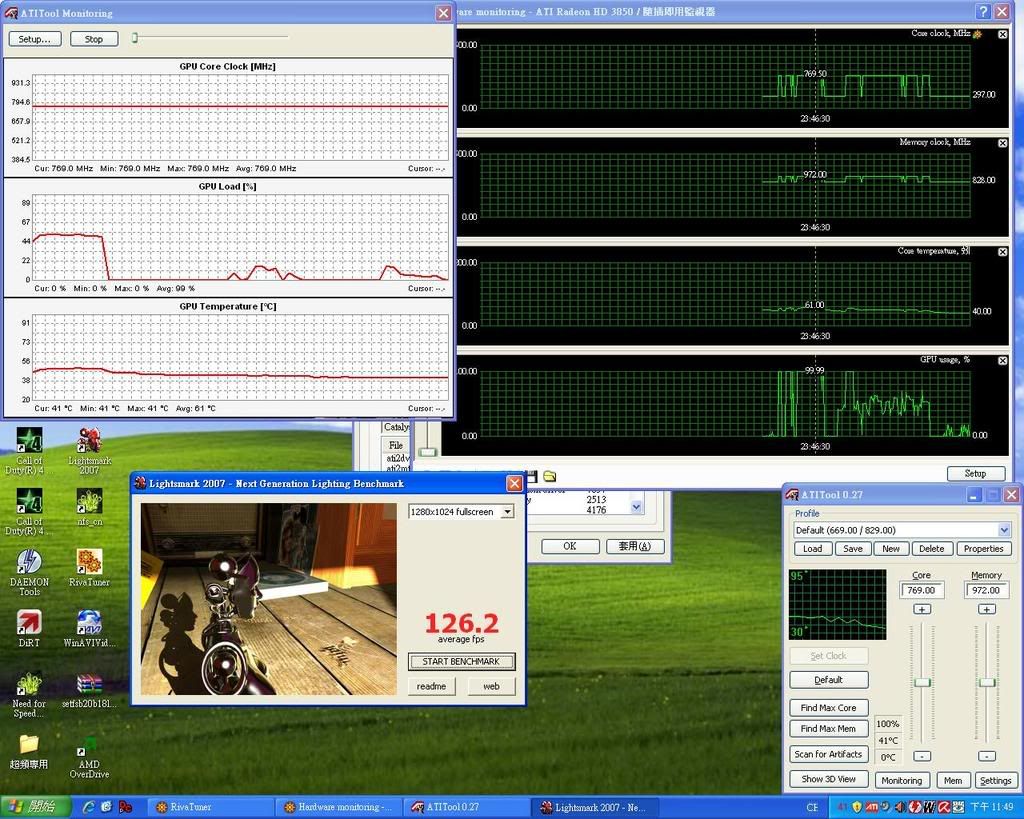This screenshot has height=819, width=1024.
Task: Open profile Properties in ATITool
Action: (984, 549)
